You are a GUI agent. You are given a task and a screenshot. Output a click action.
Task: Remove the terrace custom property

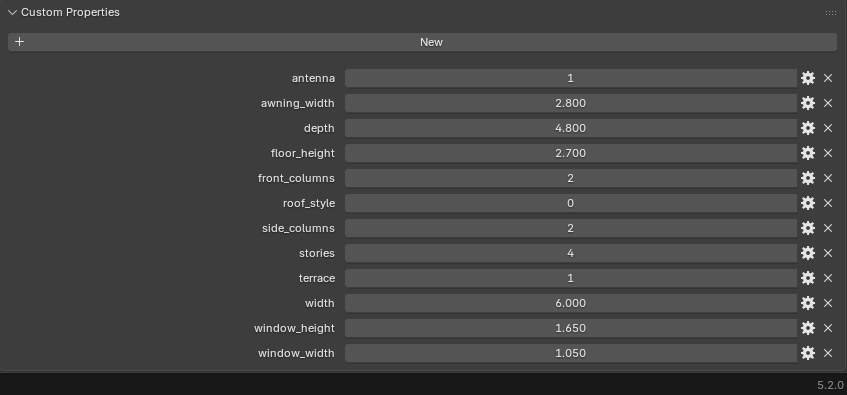(x=828, y=278)
